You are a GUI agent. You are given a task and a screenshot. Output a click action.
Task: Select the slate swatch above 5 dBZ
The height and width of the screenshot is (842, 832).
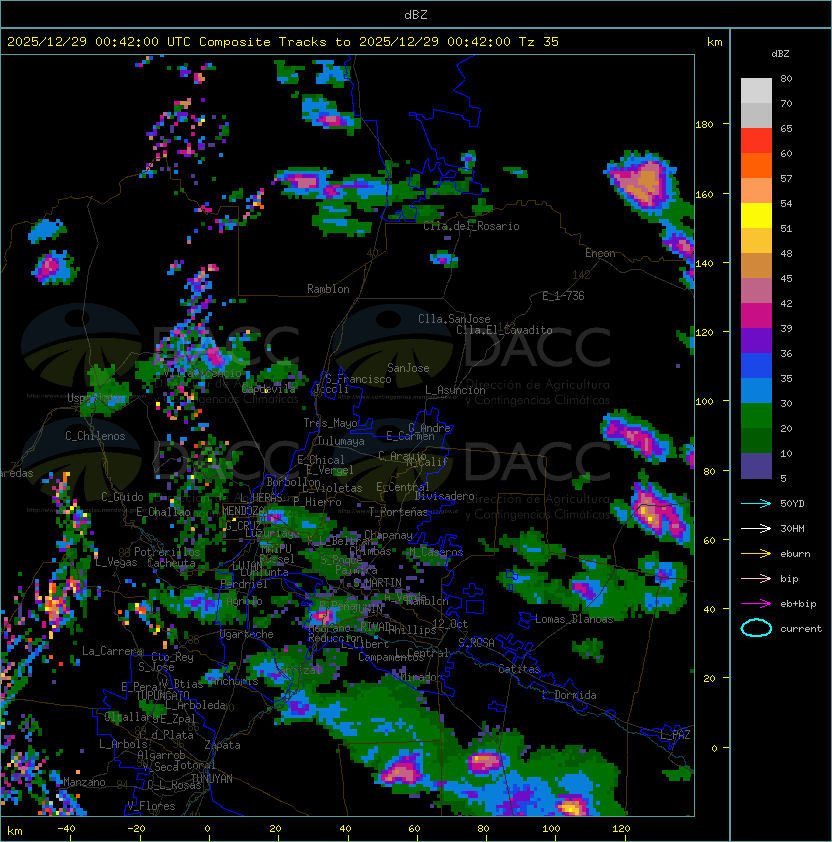point(756,466)
